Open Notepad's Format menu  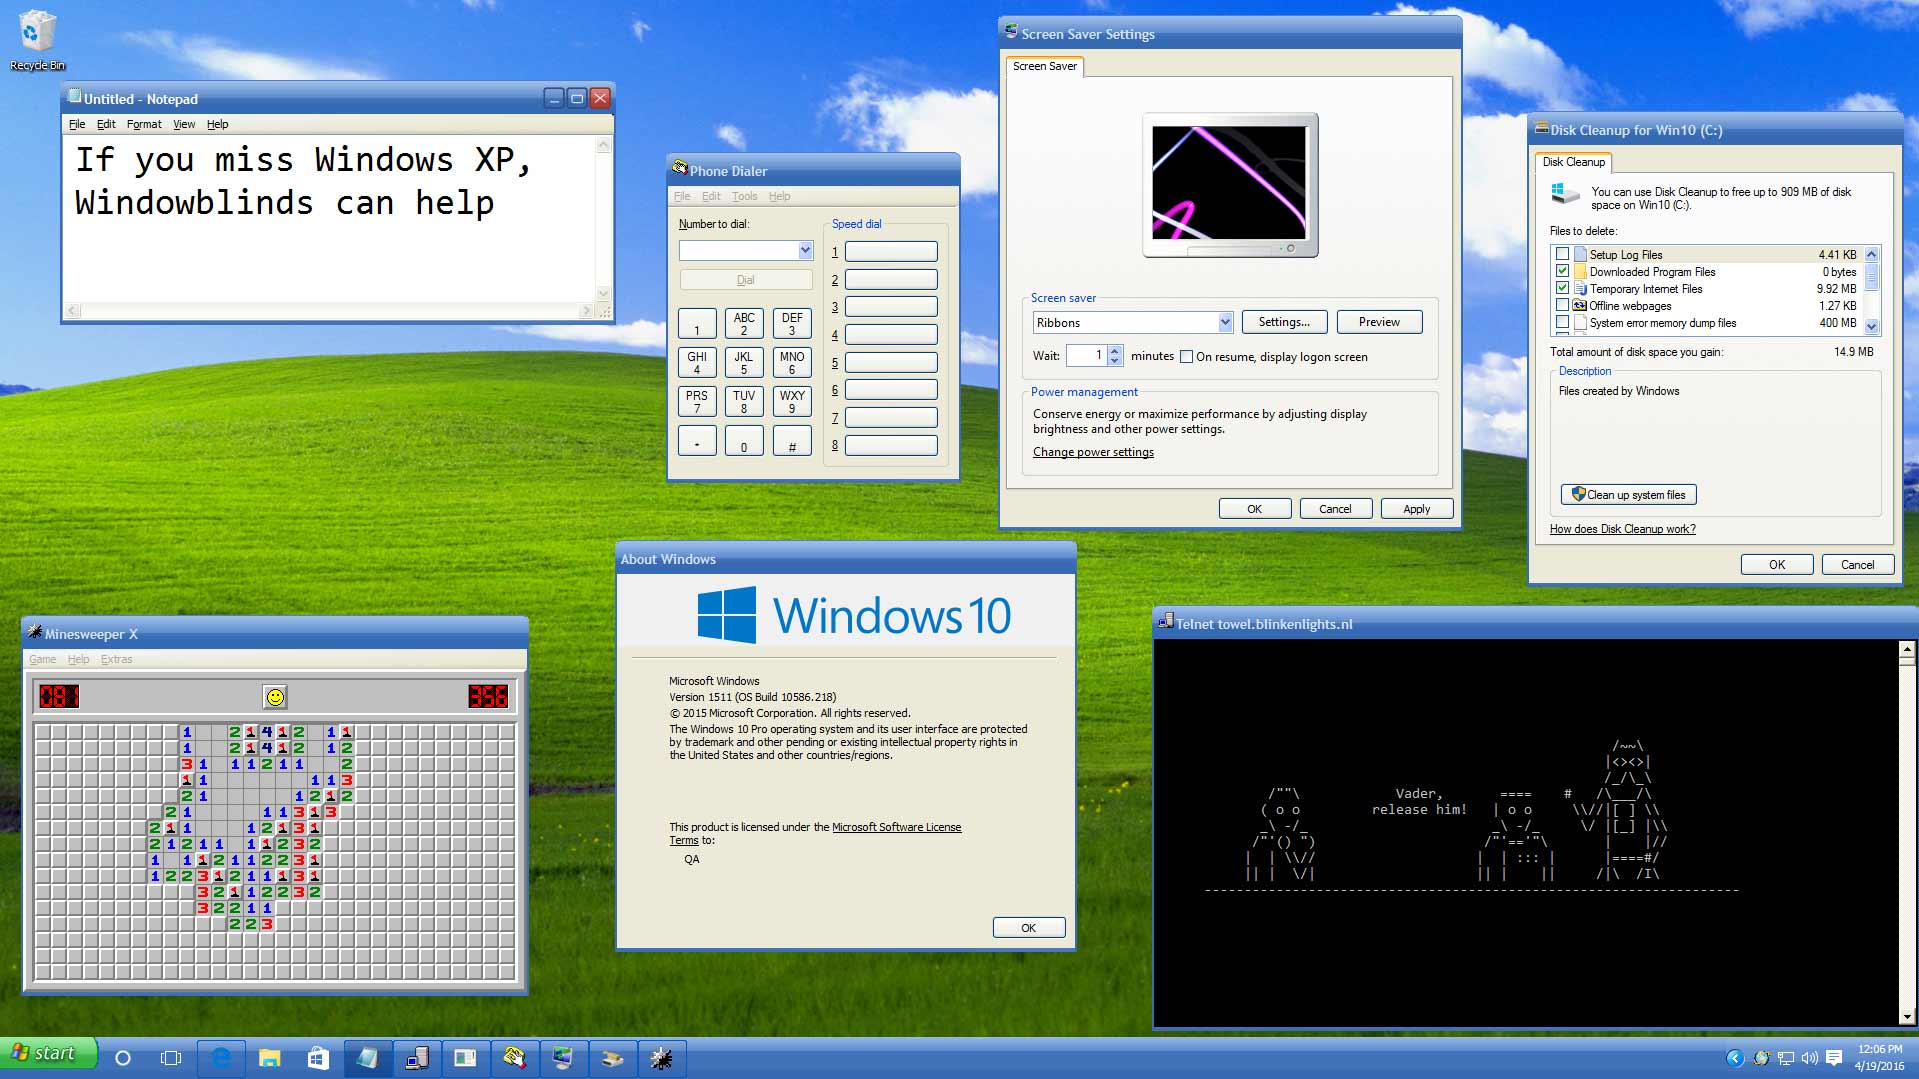144,124
